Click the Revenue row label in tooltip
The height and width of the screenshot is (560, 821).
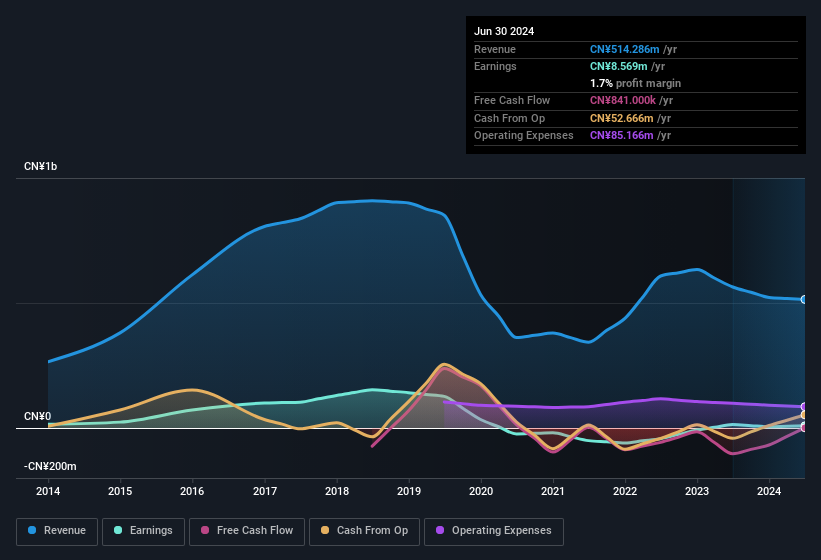pos(495,49)
